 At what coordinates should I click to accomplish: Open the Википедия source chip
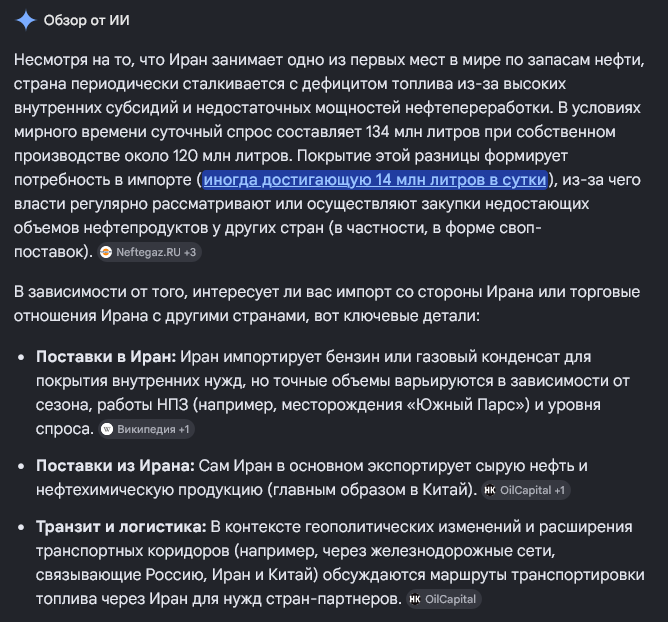[147, 429]
